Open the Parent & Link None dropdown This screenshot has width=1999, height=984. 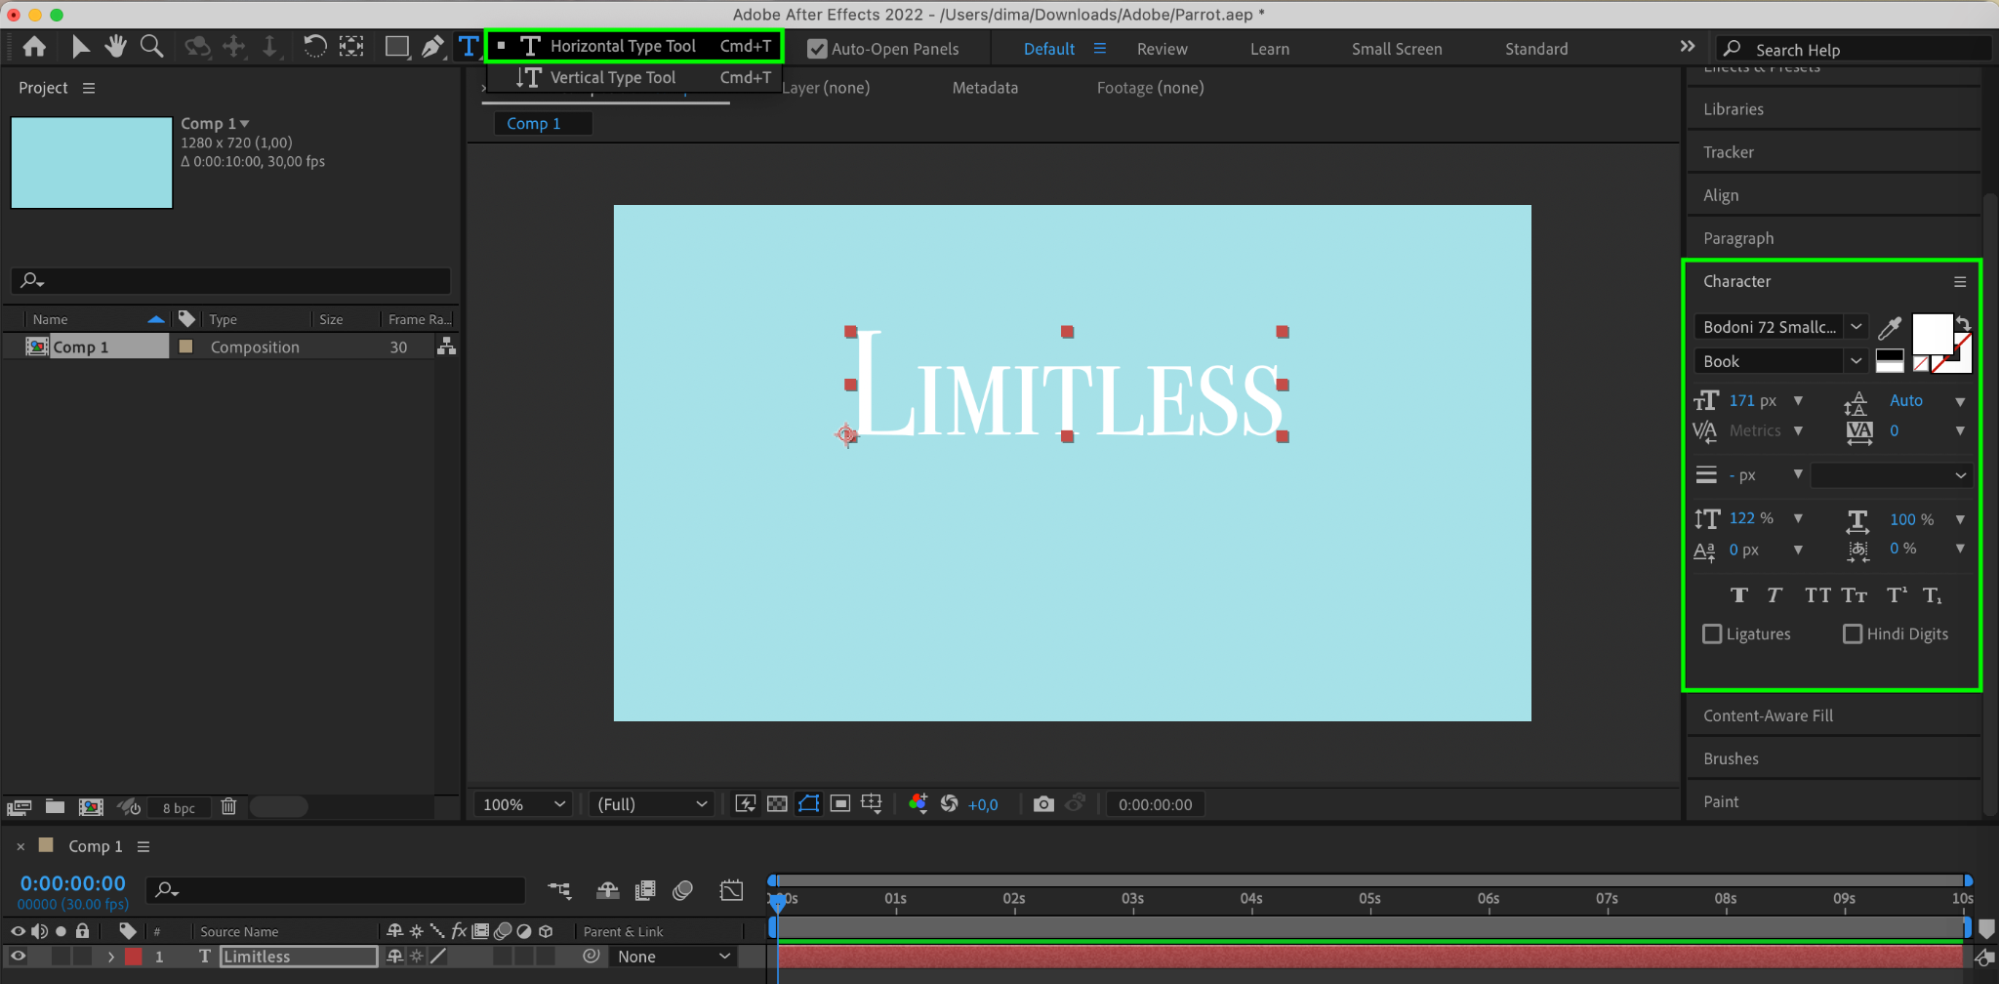[x=673, y=956]
